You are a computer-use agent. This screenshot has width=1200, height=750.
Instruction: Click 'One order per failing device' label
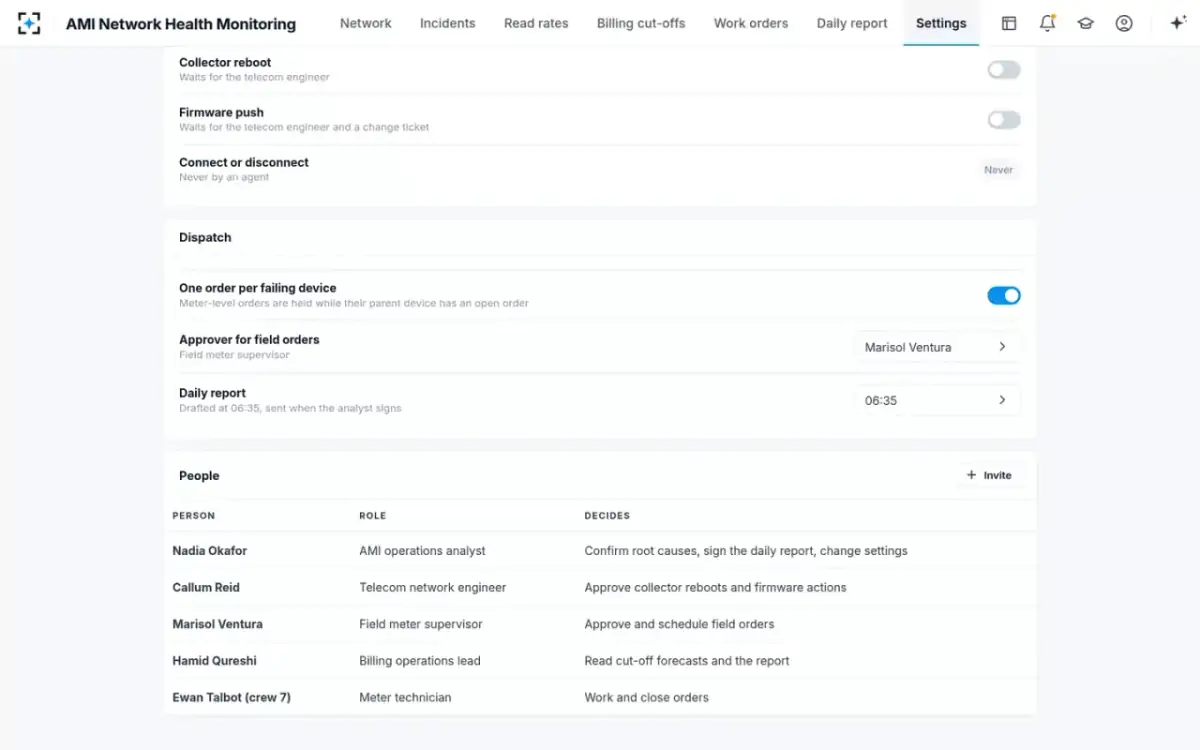click(257, 288)
